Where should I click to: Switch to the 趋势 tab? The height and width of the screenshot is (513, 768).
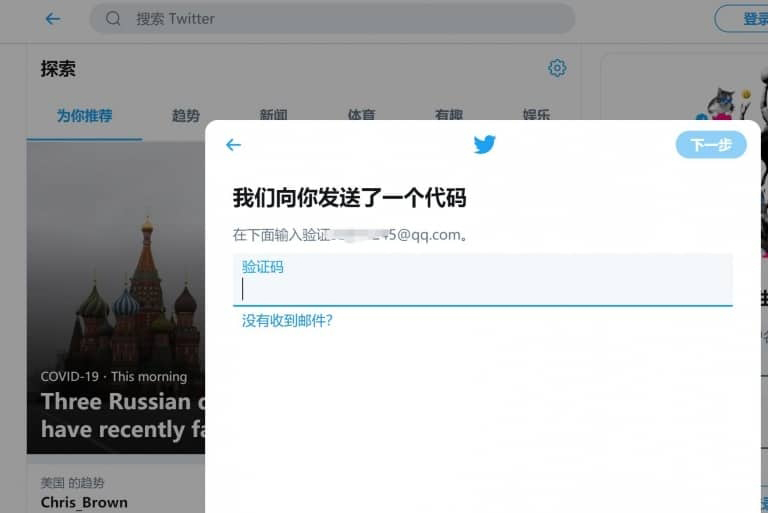point(186,116)
